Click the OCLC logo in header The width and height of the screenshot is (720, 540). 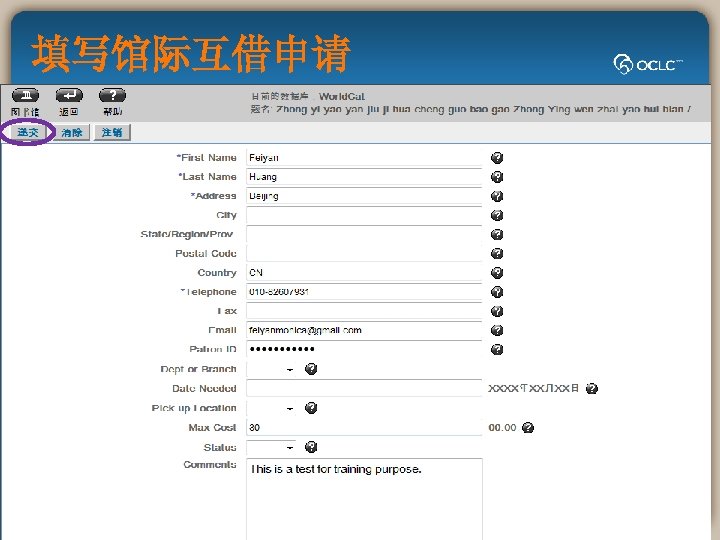pos(647,64)
